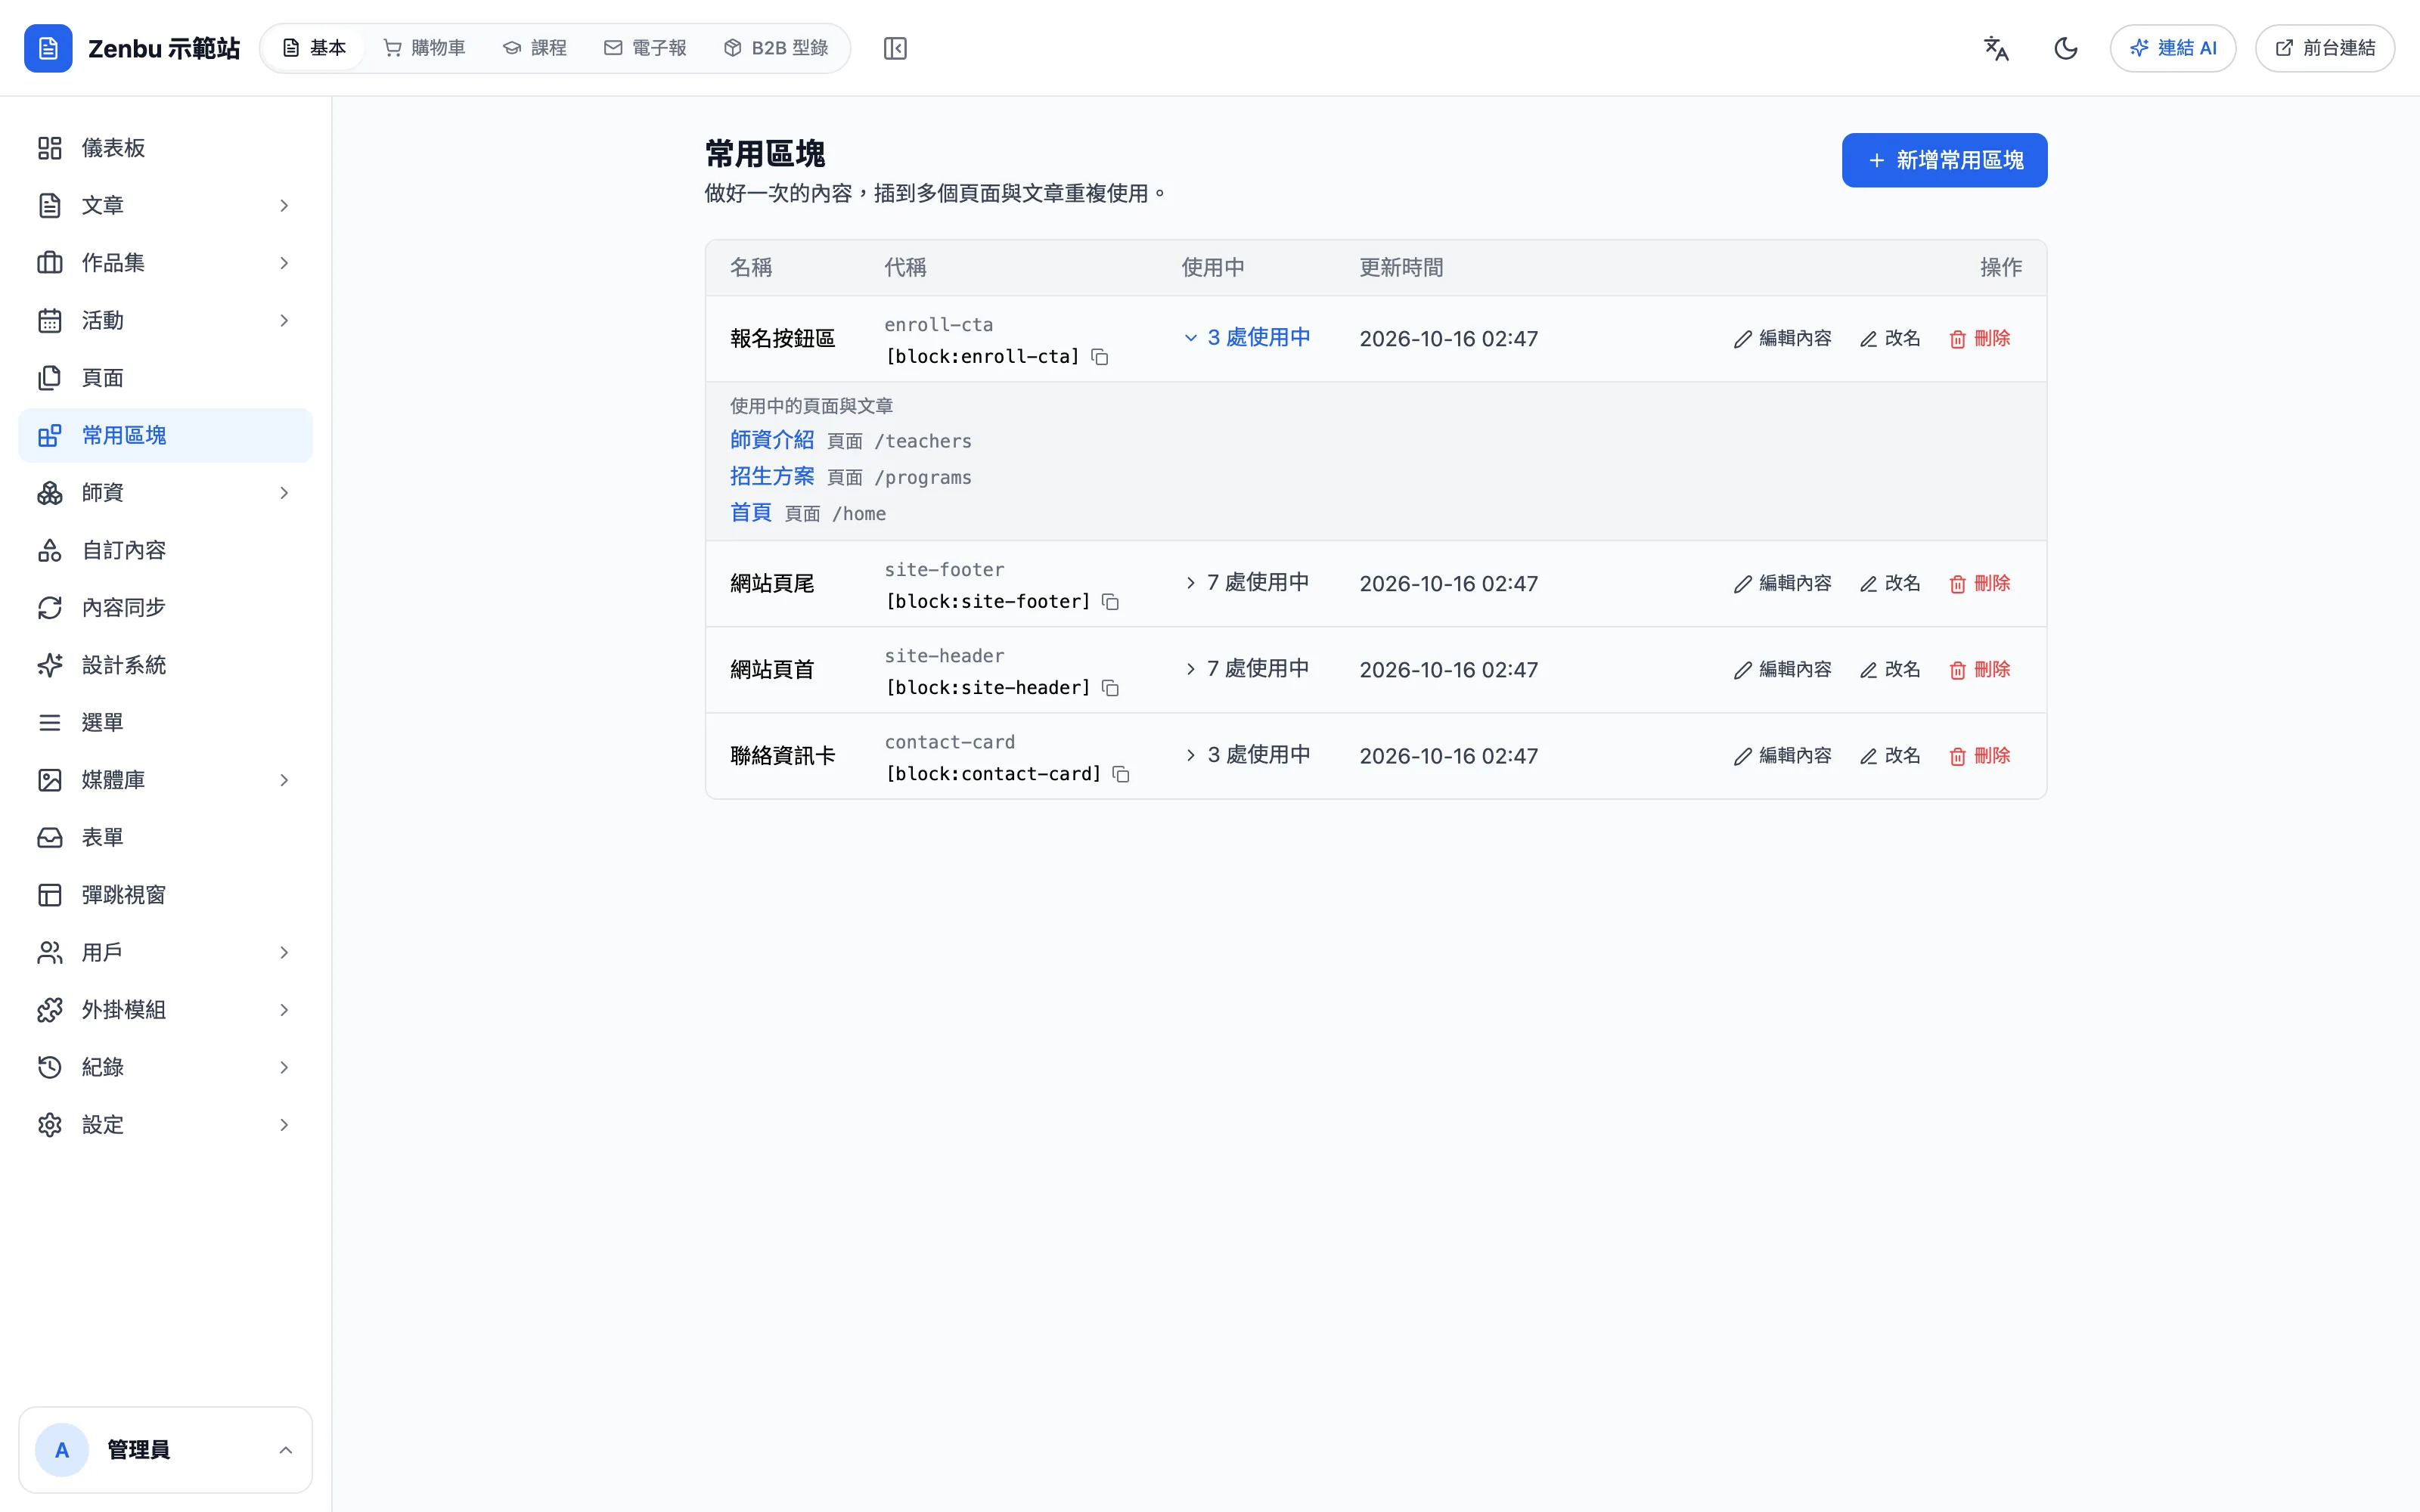
Task: Expand the 文章 sidebar section
Action: tap(166, 205)
